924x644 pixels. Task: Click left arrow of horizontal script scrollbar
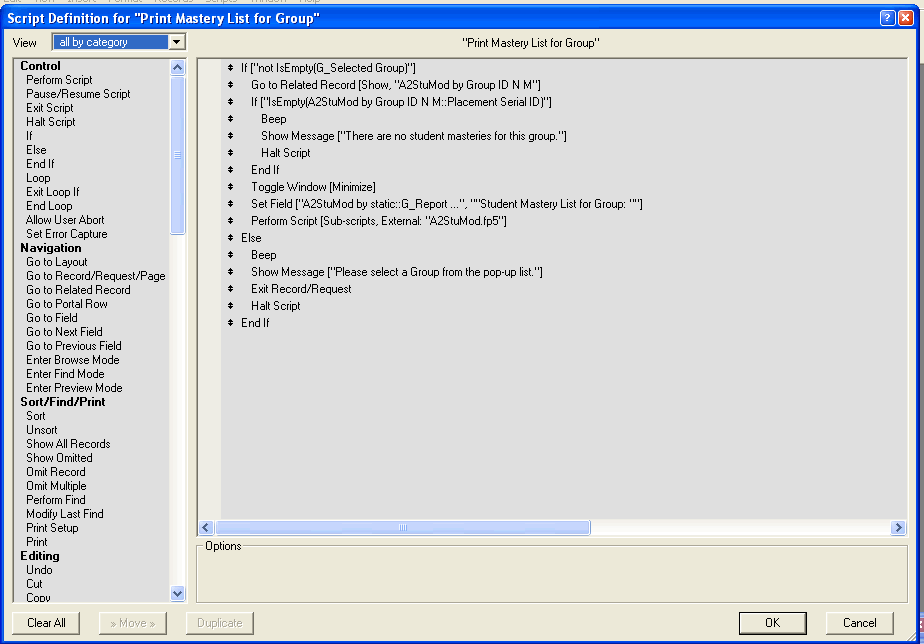207,527
